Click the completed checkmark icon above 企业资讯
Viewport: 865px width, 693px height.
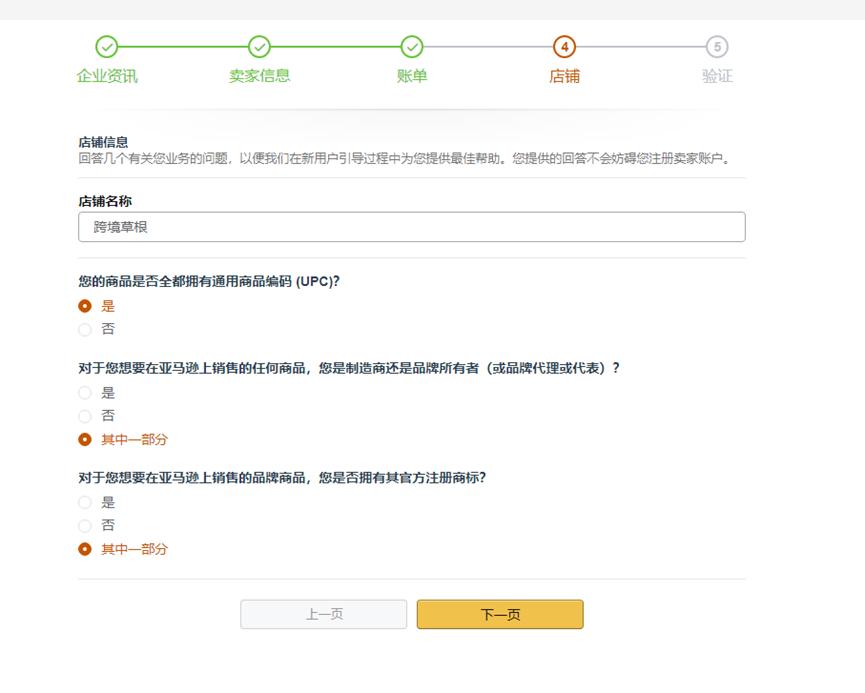[108, 45]
